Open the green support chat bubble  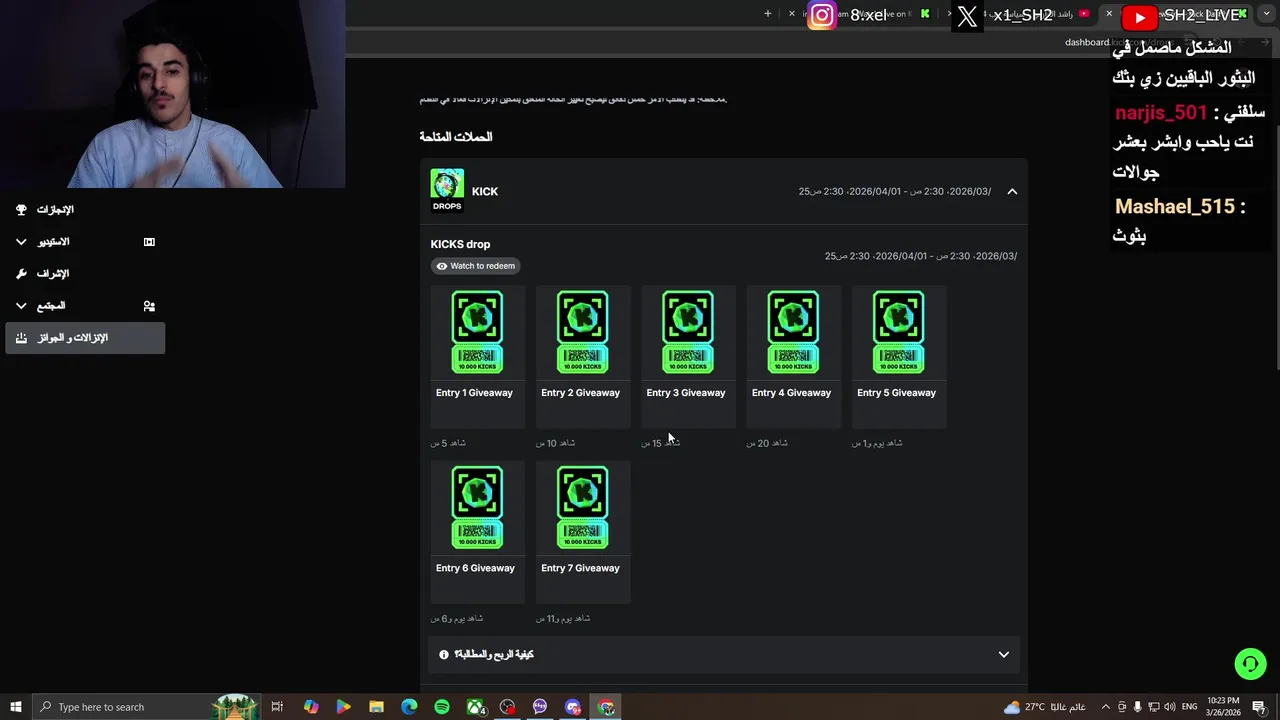point(1250,664)
